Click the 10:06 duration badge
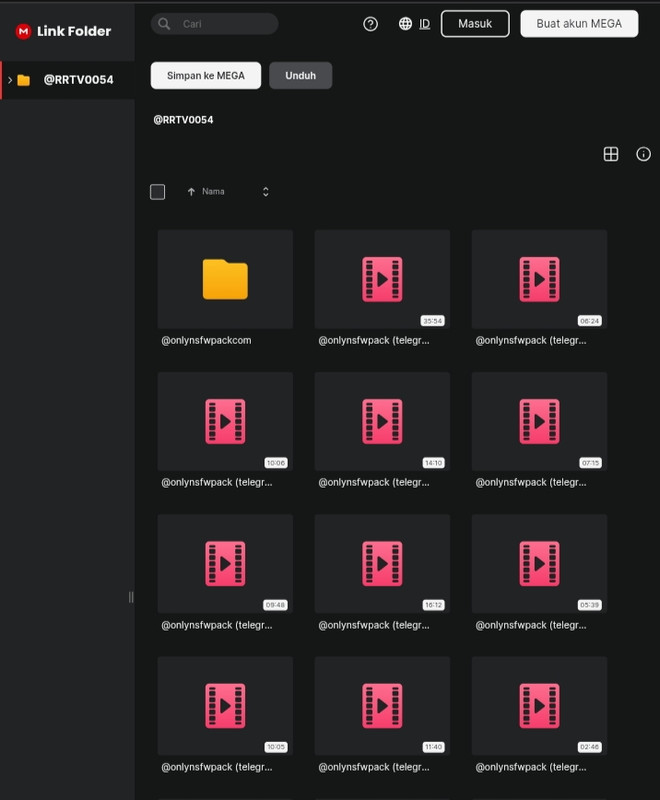 276,463
